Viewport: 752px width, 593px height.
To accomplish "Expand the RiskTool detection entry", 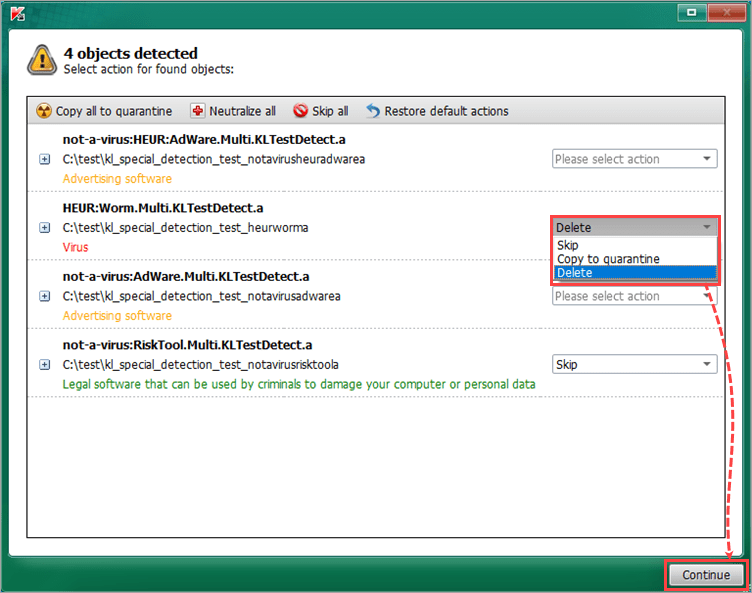I will [x=44, y=365].
